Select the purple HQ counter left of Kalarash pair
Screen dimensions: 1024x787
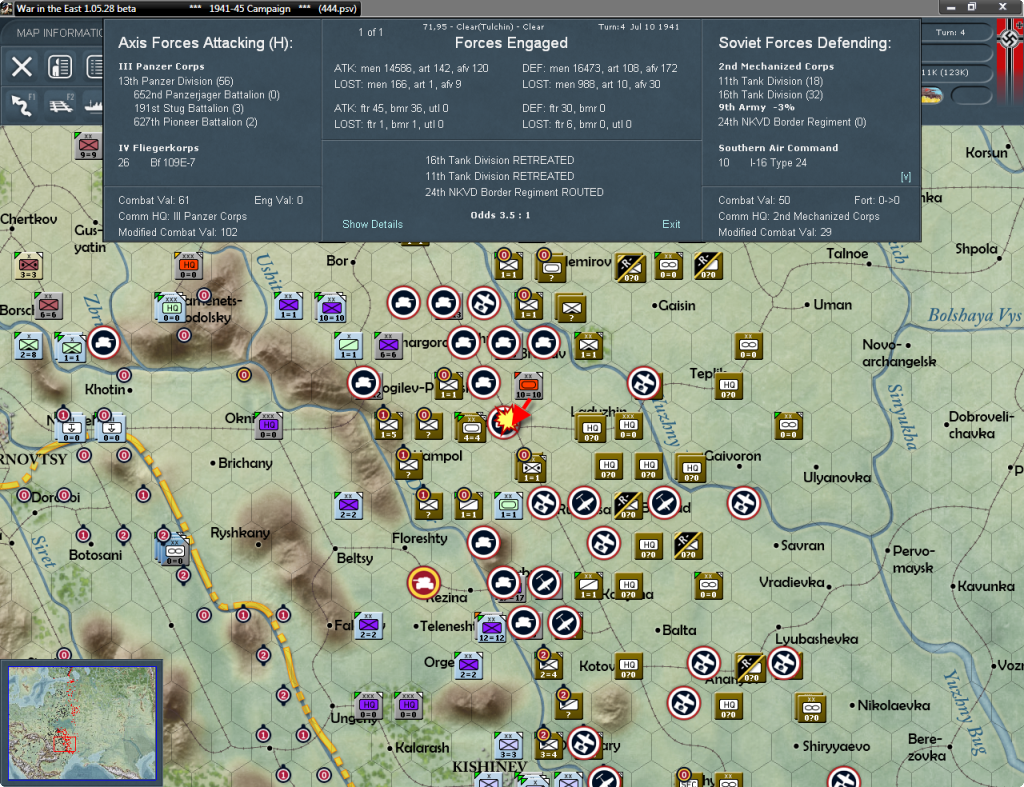point(368,706)
